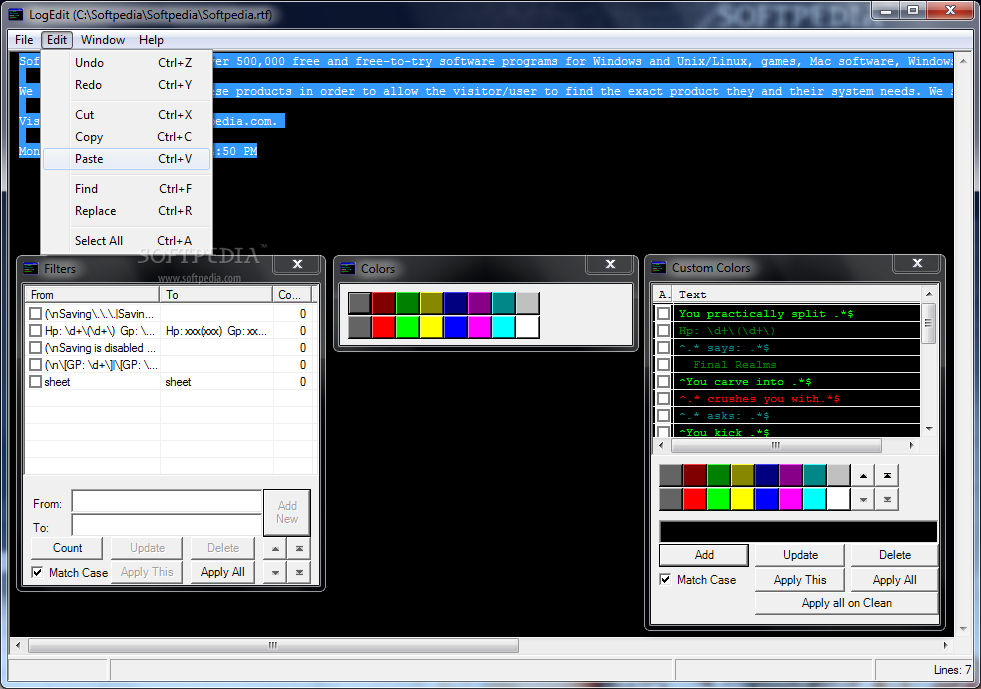Pick bright blue swatch in Custom Colors panel
This screenshot has width=981, height=689.
click(x=766, y=499)
